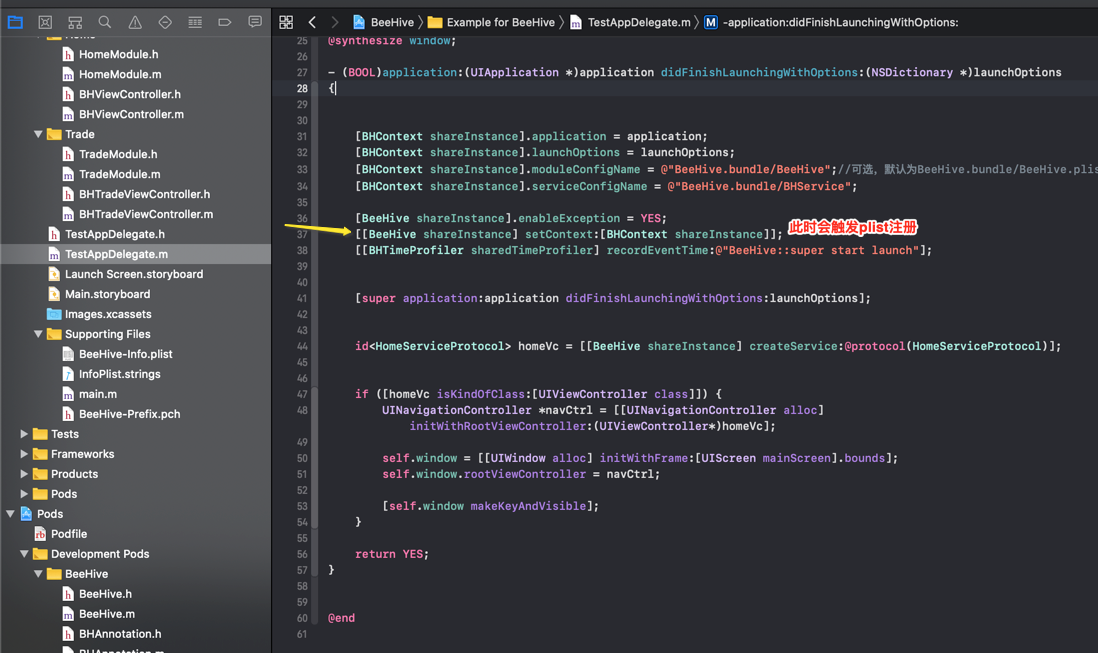Open the Project navigator tab

(x=15, y=22)
